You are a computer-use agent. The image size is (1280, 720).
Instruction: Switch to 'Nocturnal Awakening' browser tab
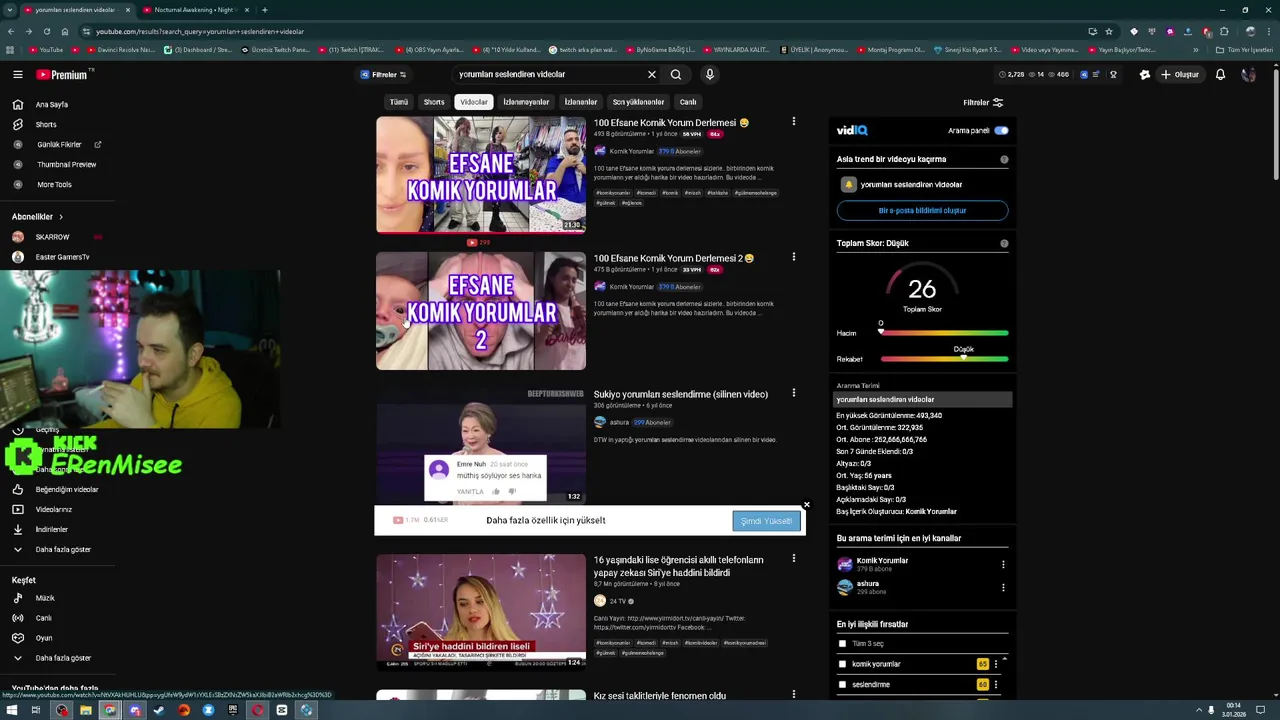coord(193,10)
